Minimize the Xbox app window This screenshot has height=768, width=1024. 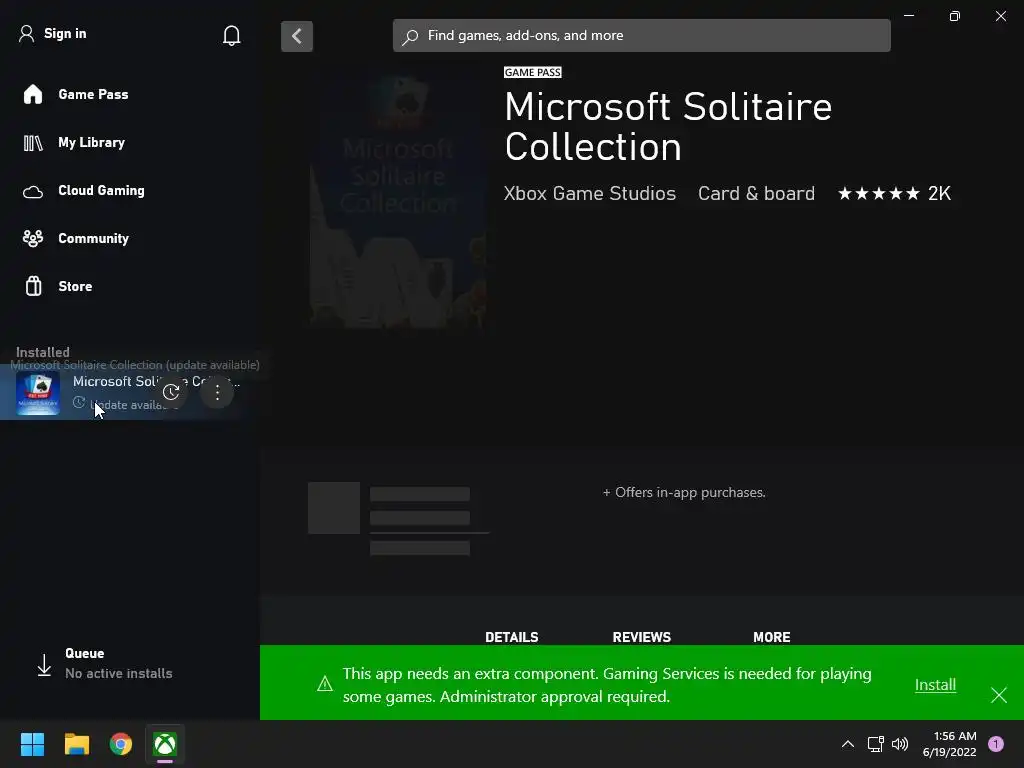(x=909, y=16)
